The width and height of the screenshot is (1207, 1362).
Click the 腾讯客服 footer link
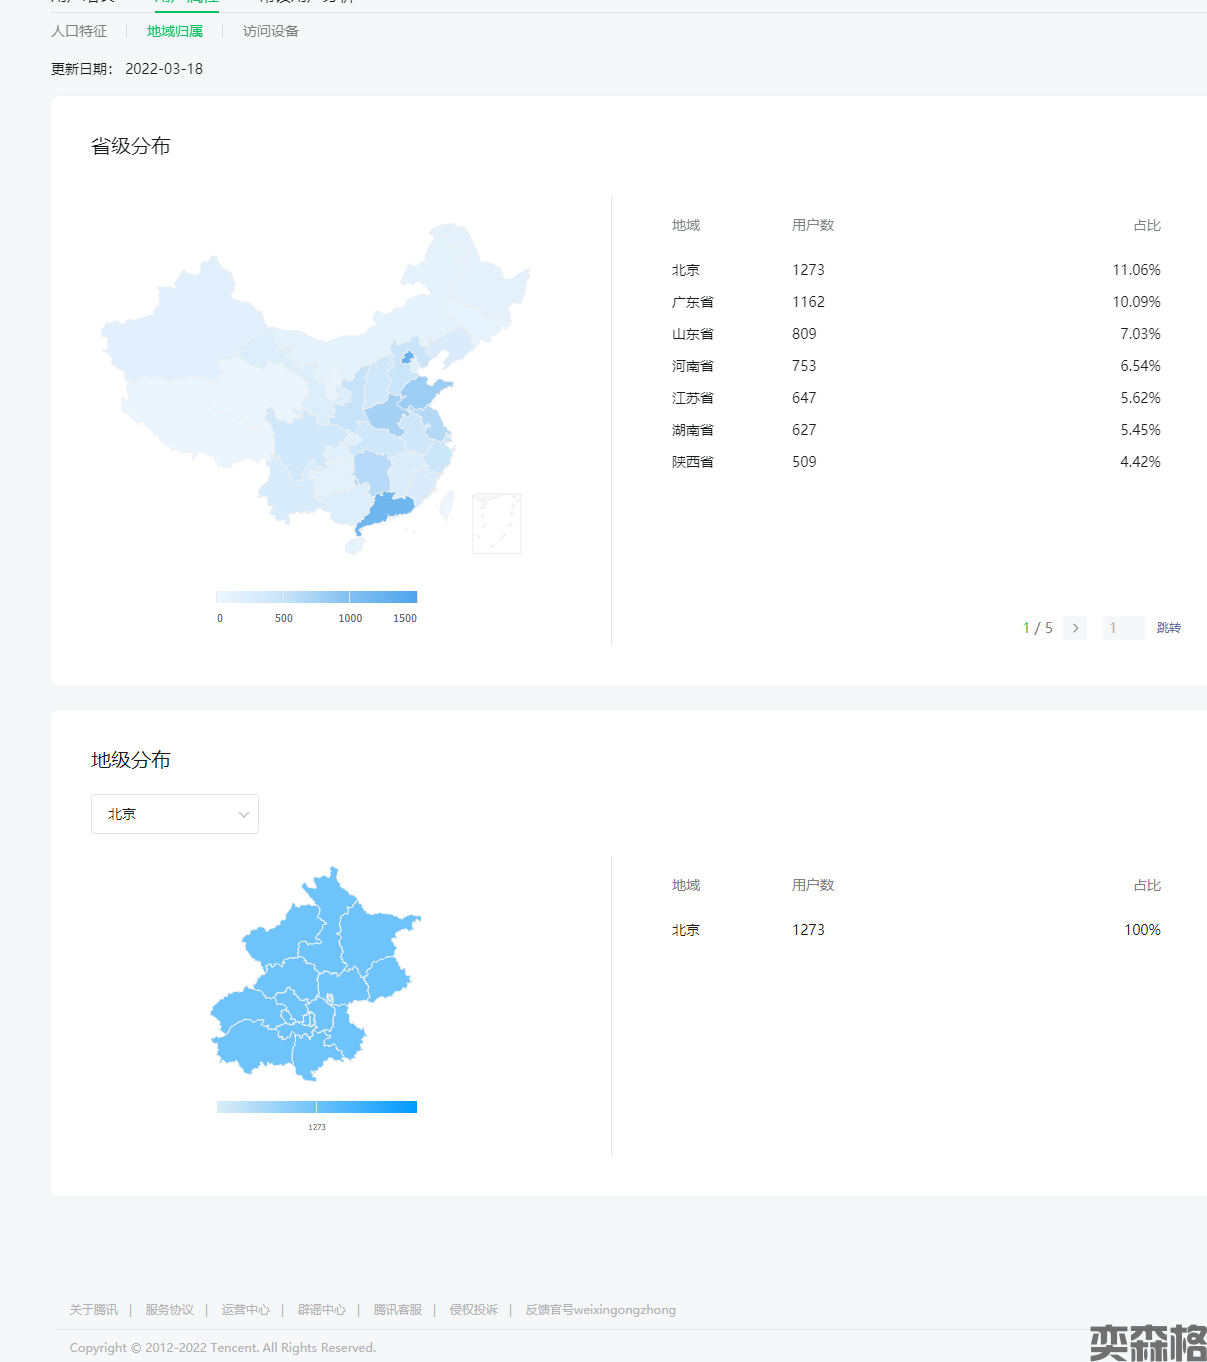[397, 1309]
